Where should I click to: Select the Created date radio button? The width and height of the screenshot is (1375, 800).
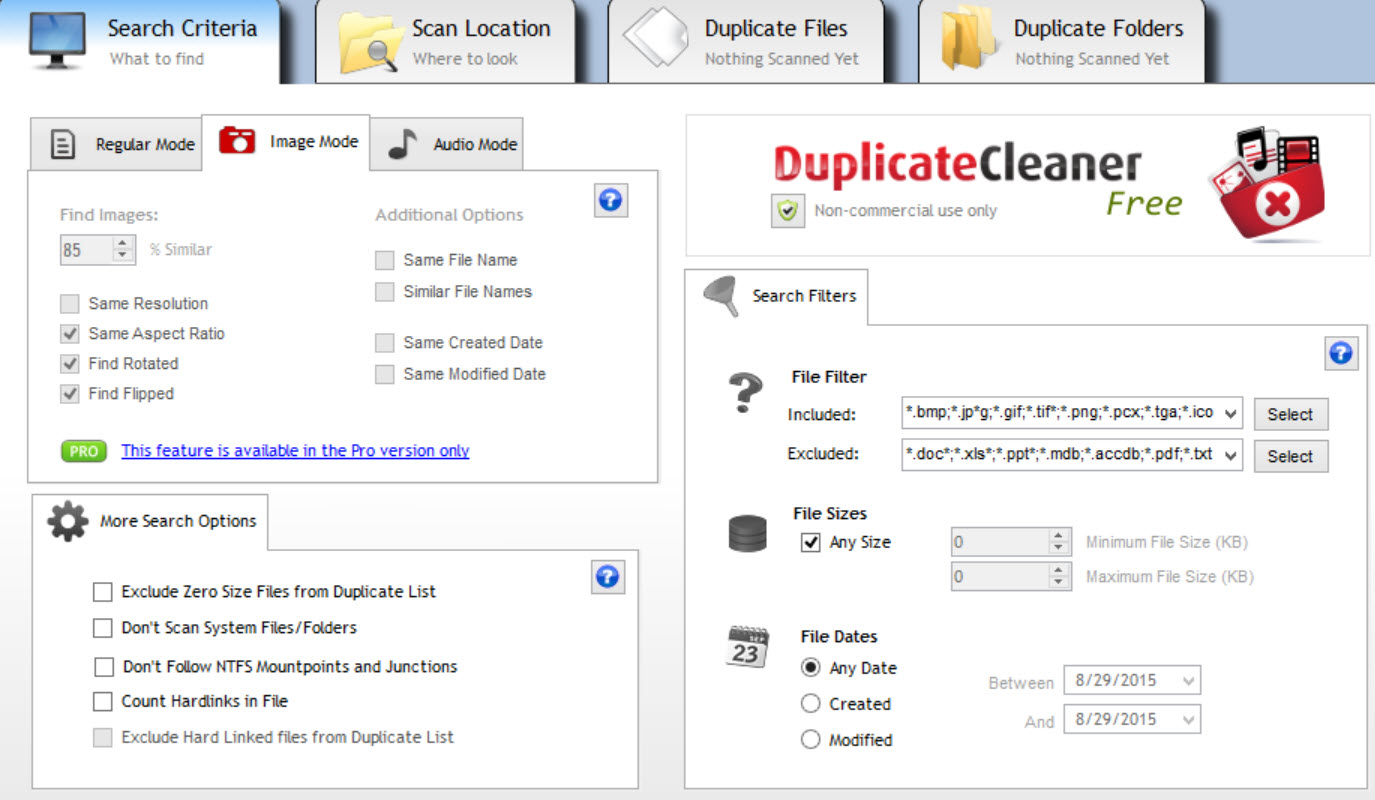pyautogui.click(x=811, y=704)
